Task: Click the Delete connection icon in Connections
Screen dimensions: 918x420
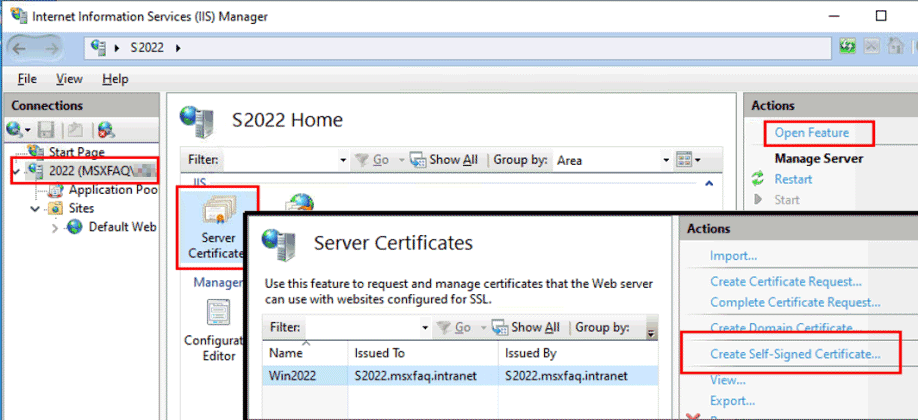Action: [x=106, y=129]
